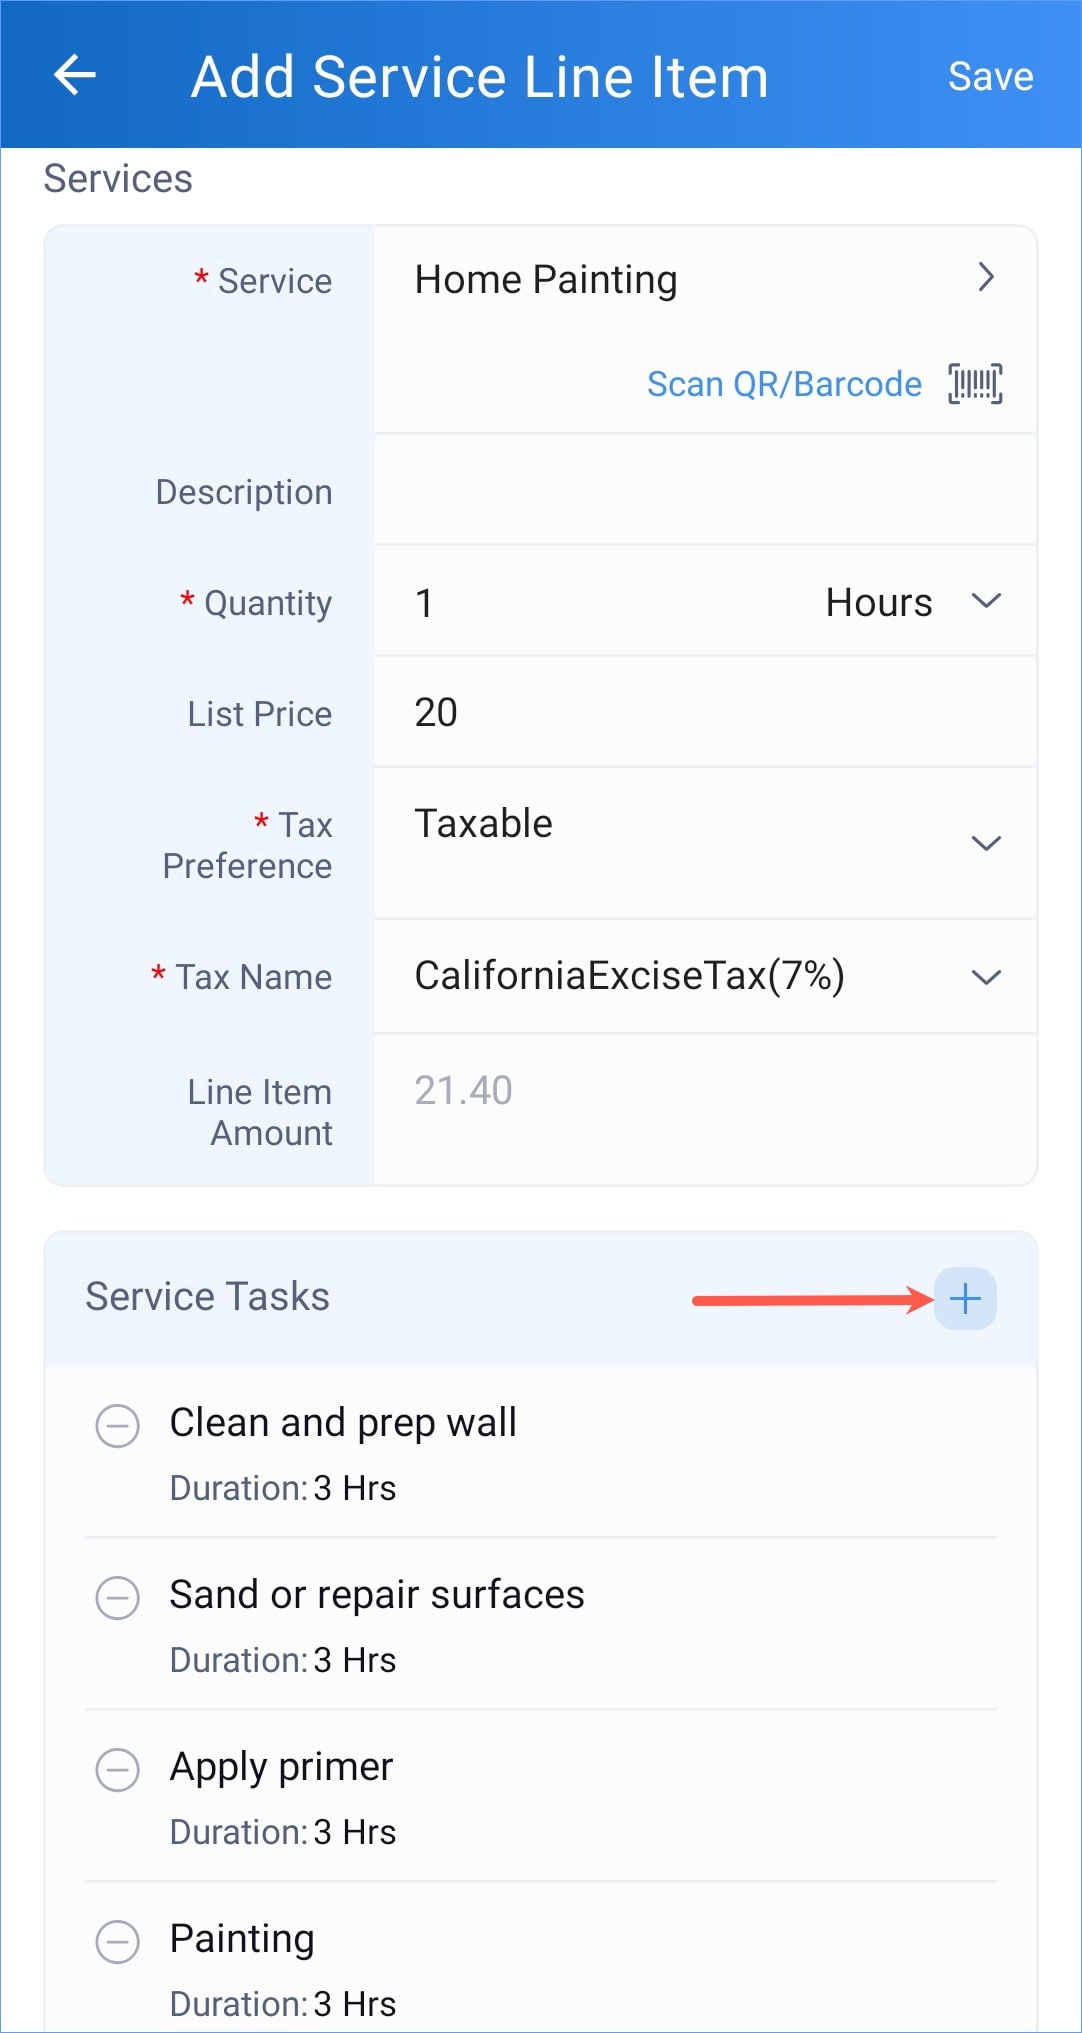Open the Tax Preference dropdown
Screen dimensions: 1082x2033
tap(986, 843)
